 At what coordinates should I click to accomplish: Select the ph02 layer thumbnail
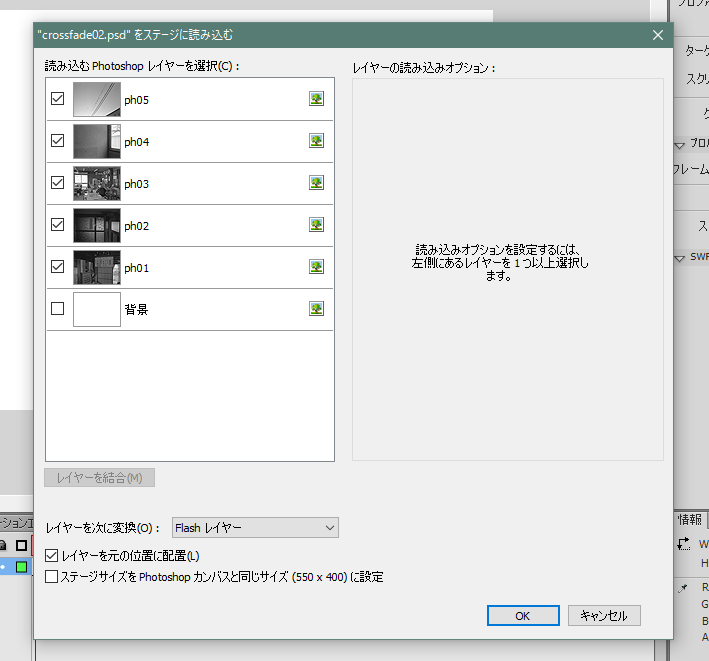click(97, 225)
